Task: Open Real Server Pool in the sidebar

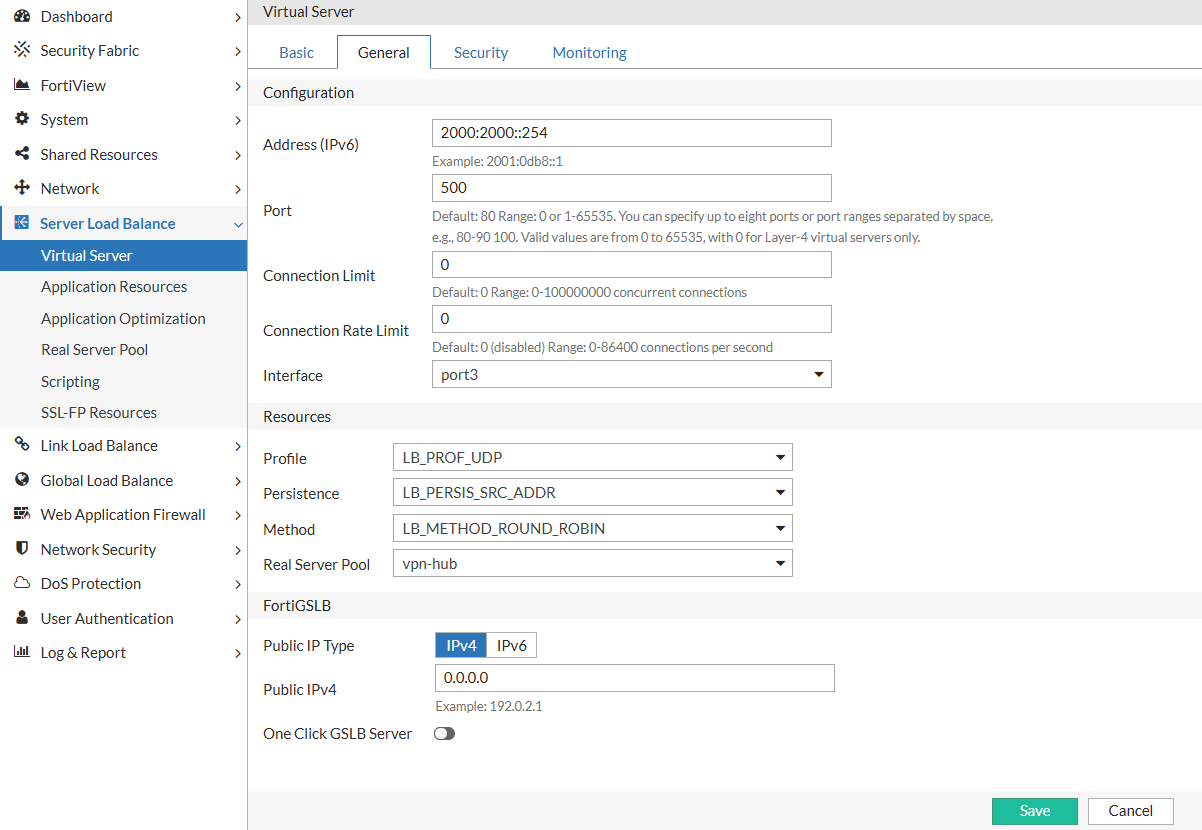Action: point(95,350)
